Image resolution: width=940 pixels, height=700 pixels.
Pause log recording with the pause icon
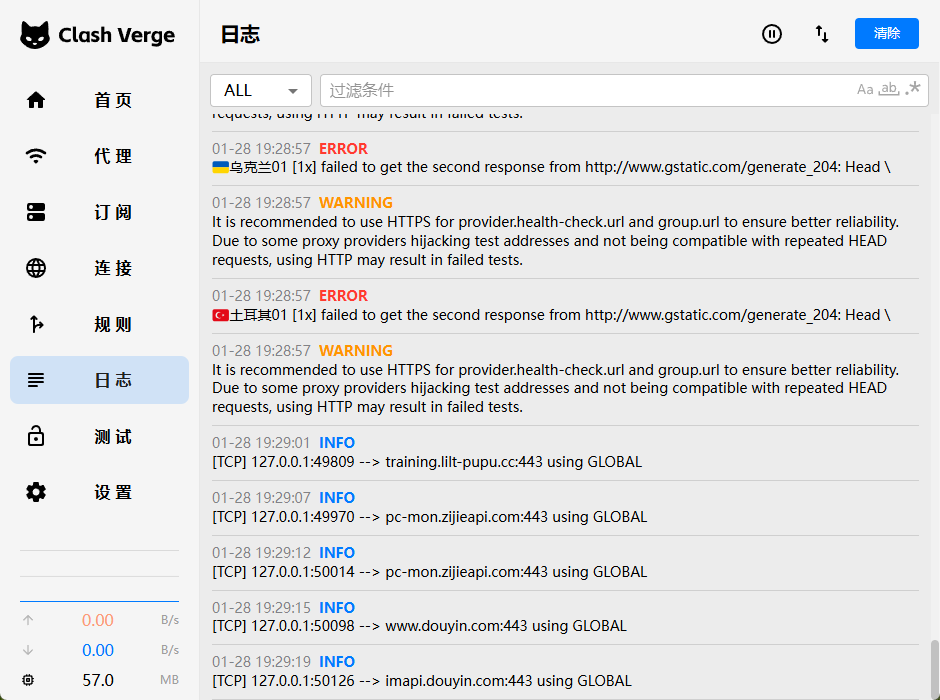point(772,34)
